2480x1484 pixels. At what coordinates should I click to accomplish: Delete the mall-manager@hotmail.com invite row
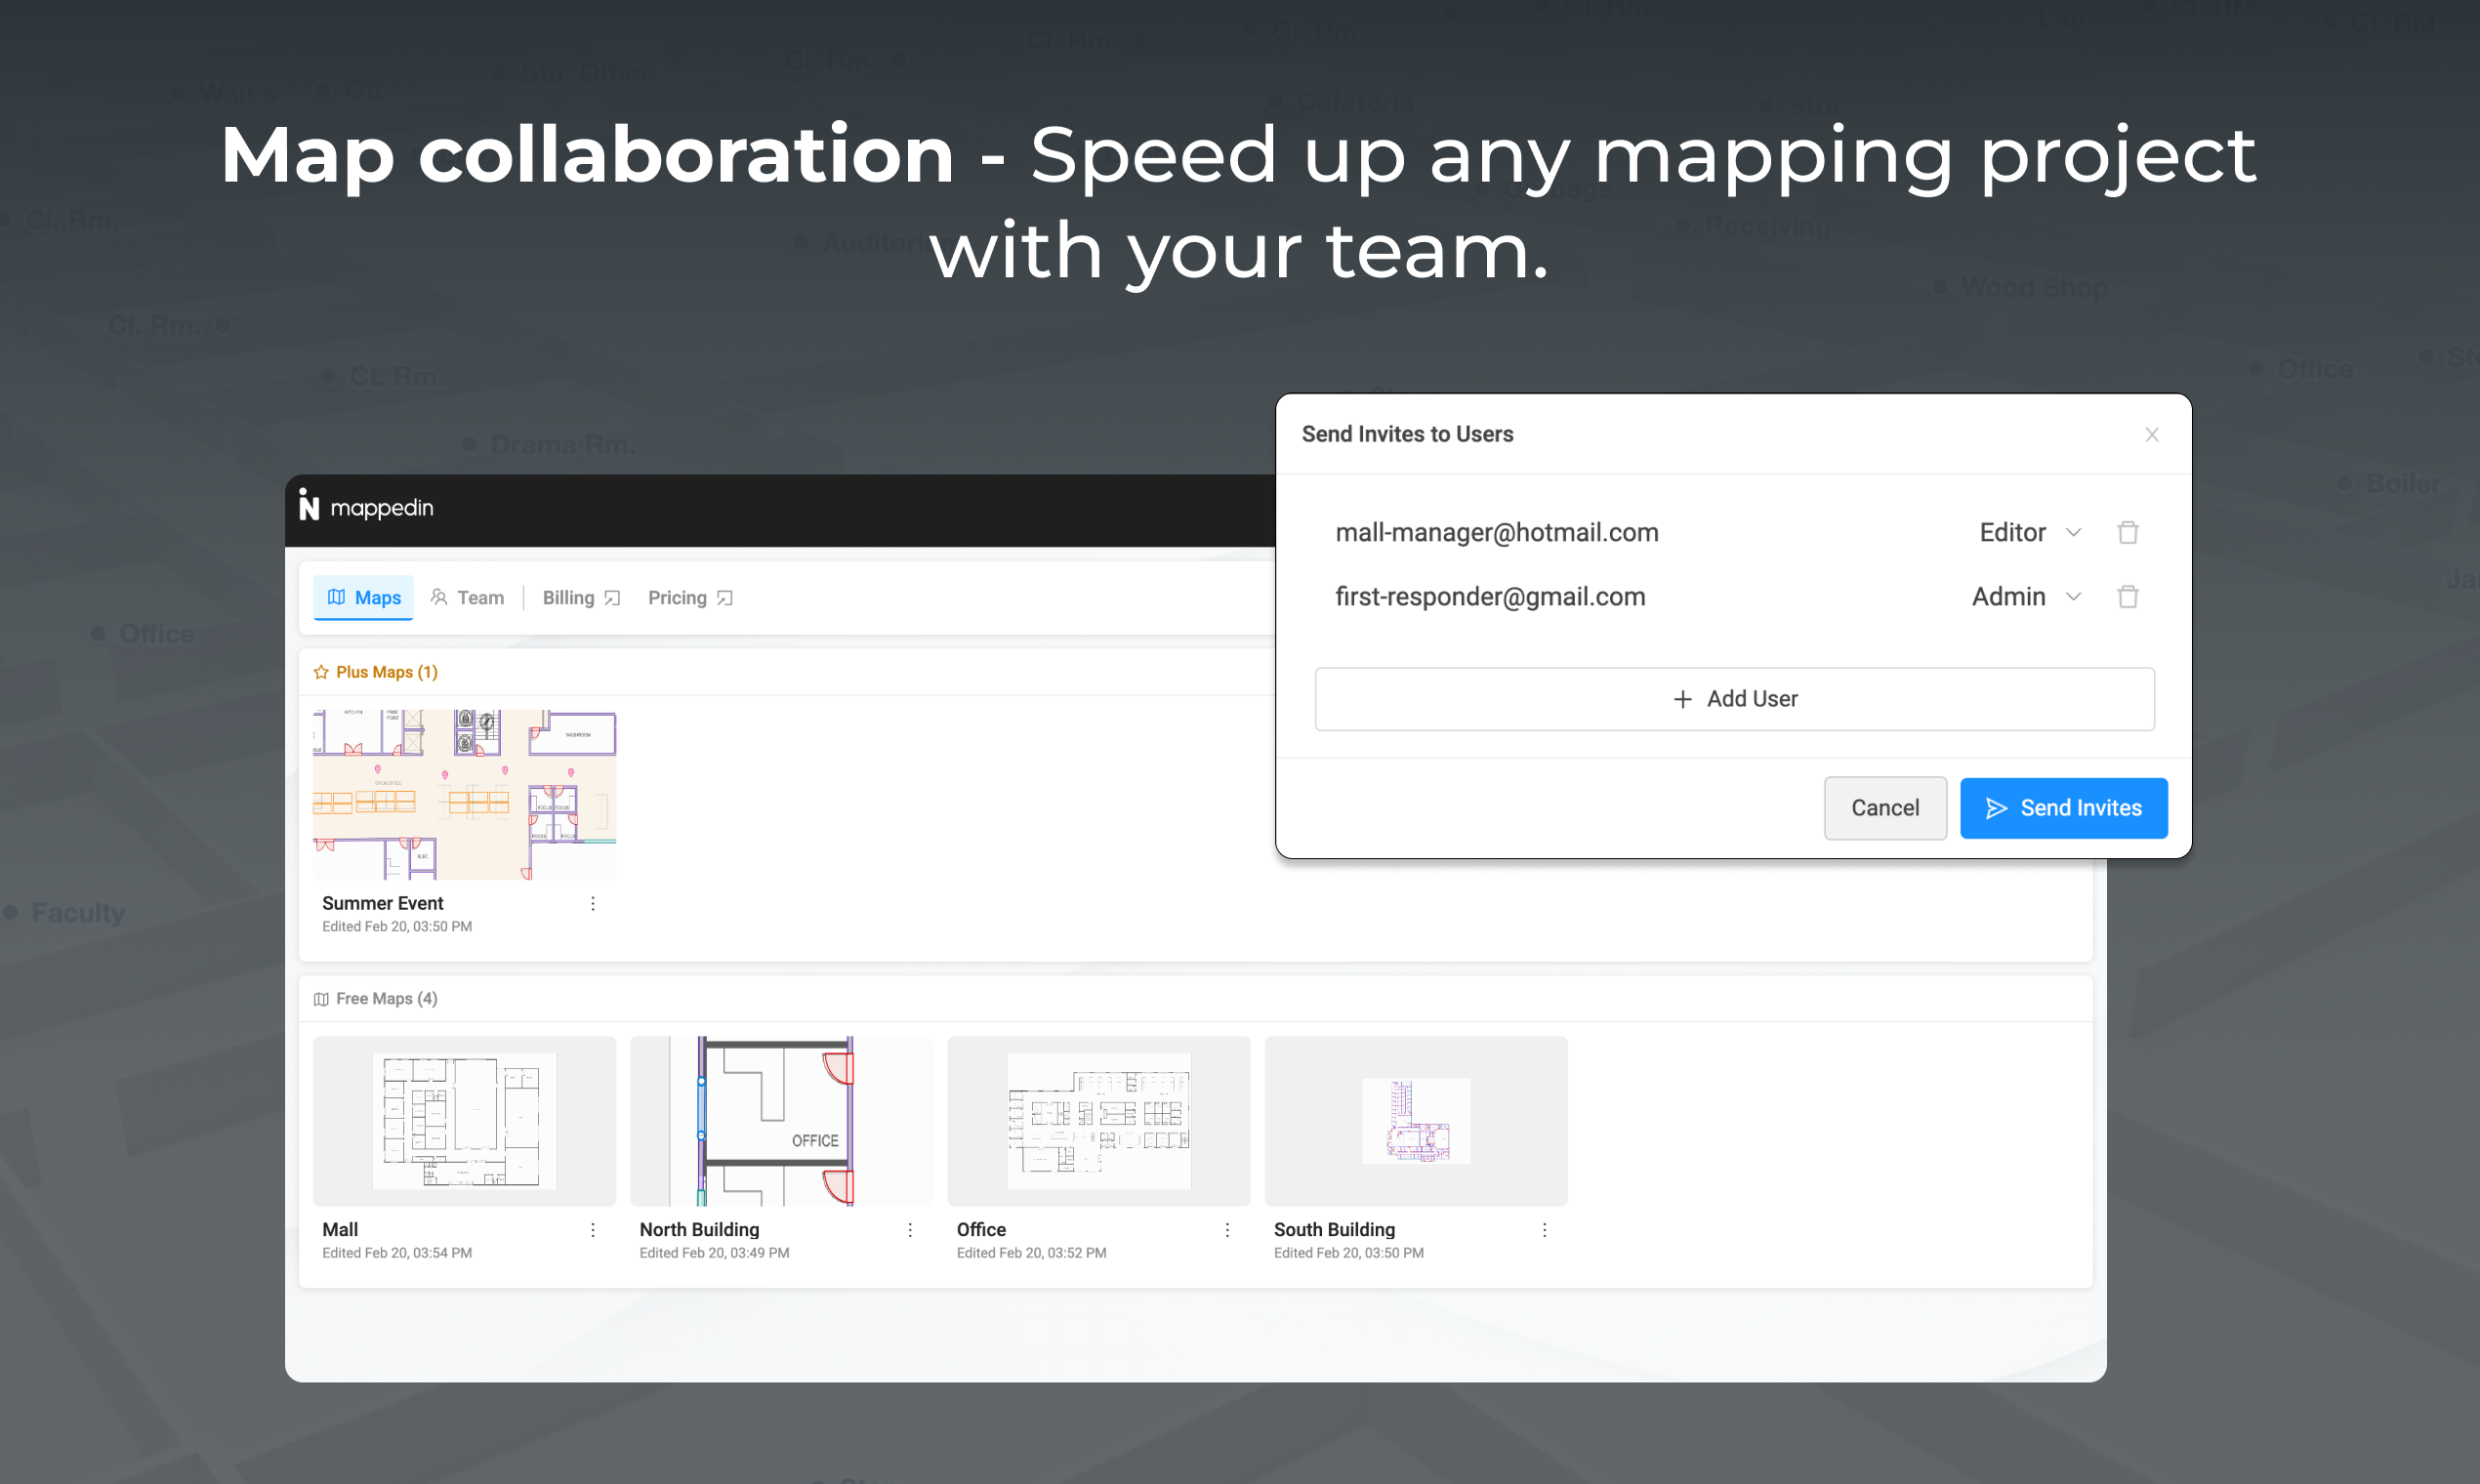[x=2127, y=532]
